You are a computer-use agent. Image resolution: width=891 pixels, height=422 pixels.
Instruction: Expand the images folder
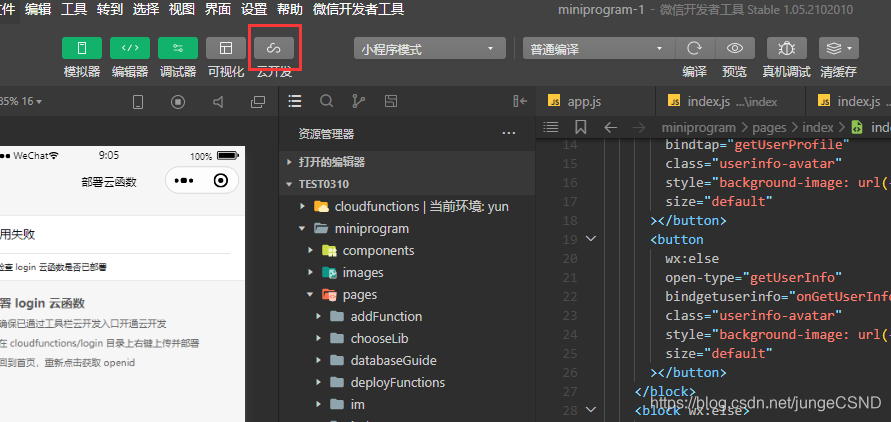click(x=407, y=273)
